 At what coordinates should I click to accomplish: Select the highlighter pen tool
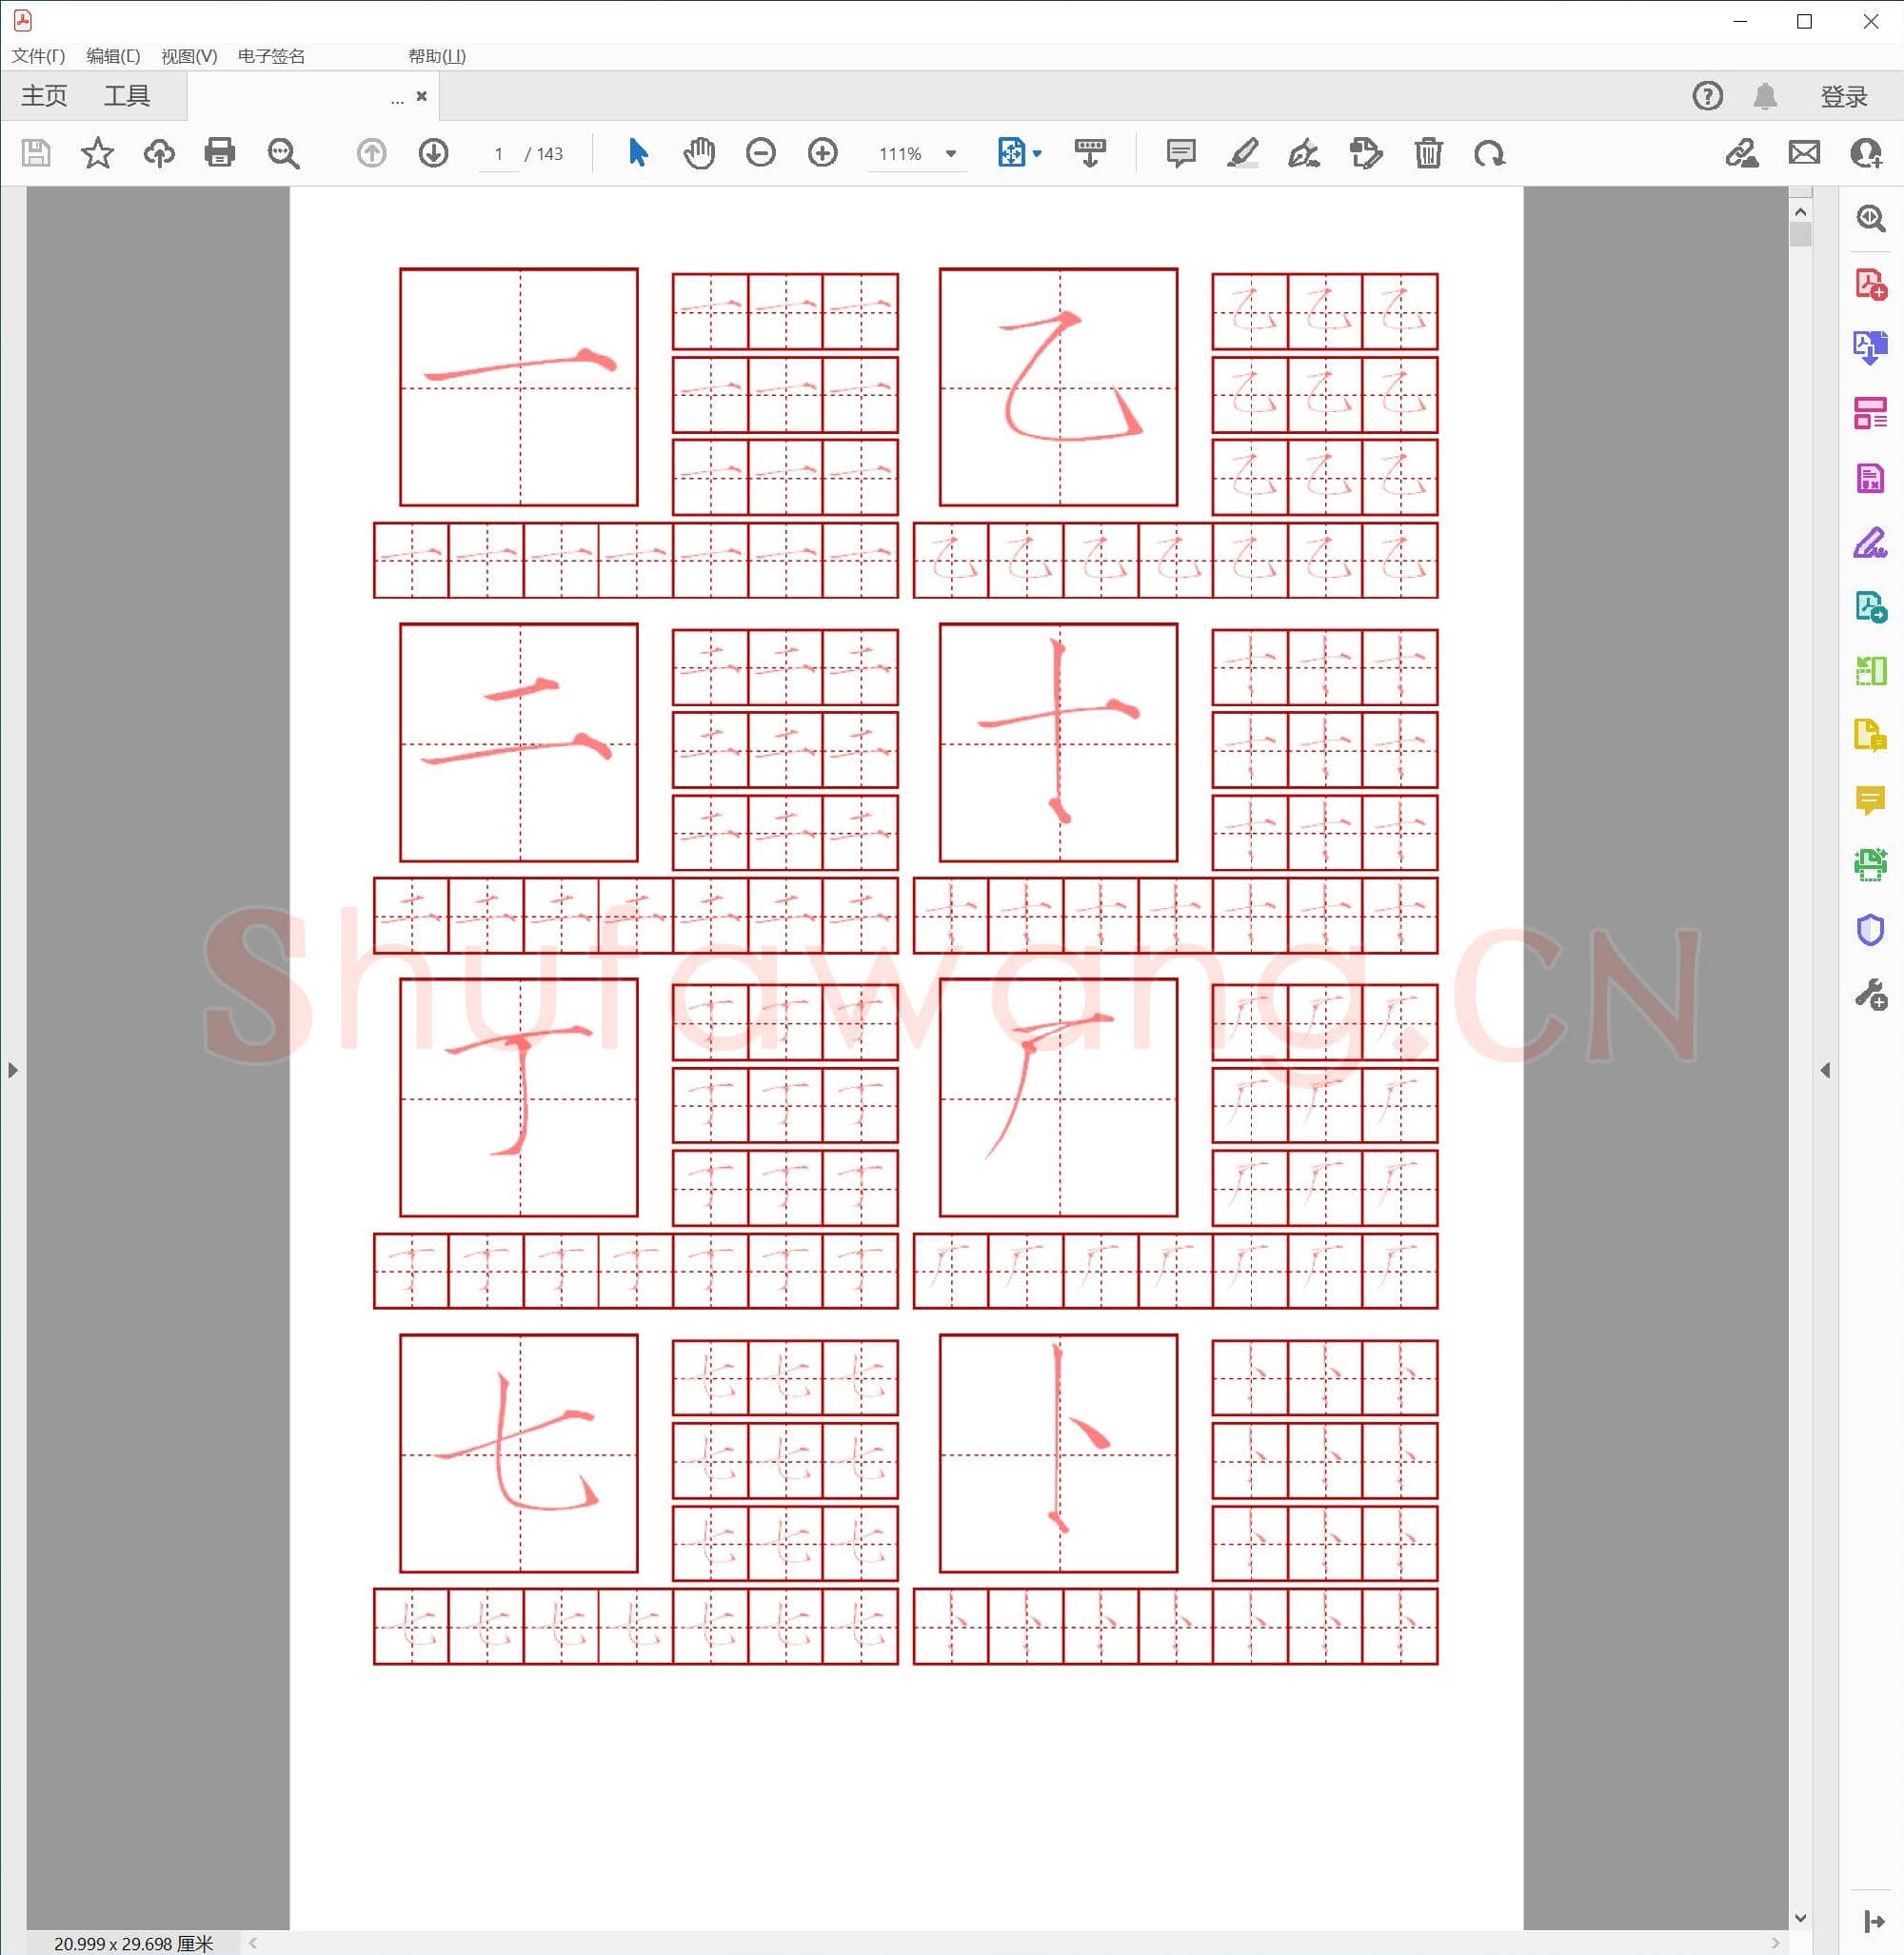(x=1242, y=153)
